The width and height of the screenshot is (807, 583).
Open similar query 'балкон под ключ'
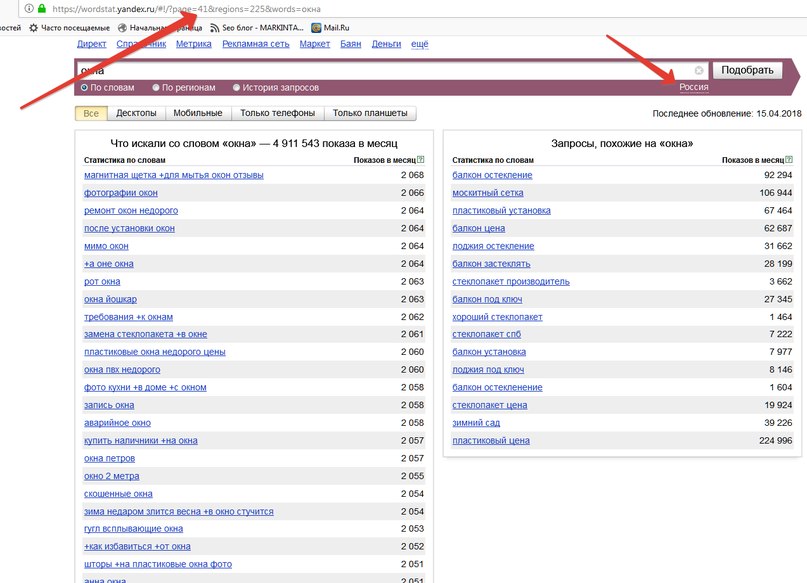point(487,299)
